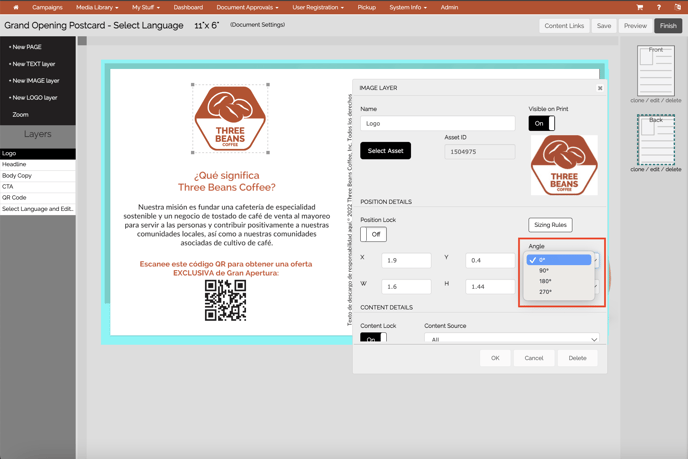
Task: Click the QR code on the postcard
Action: [225, 301]
